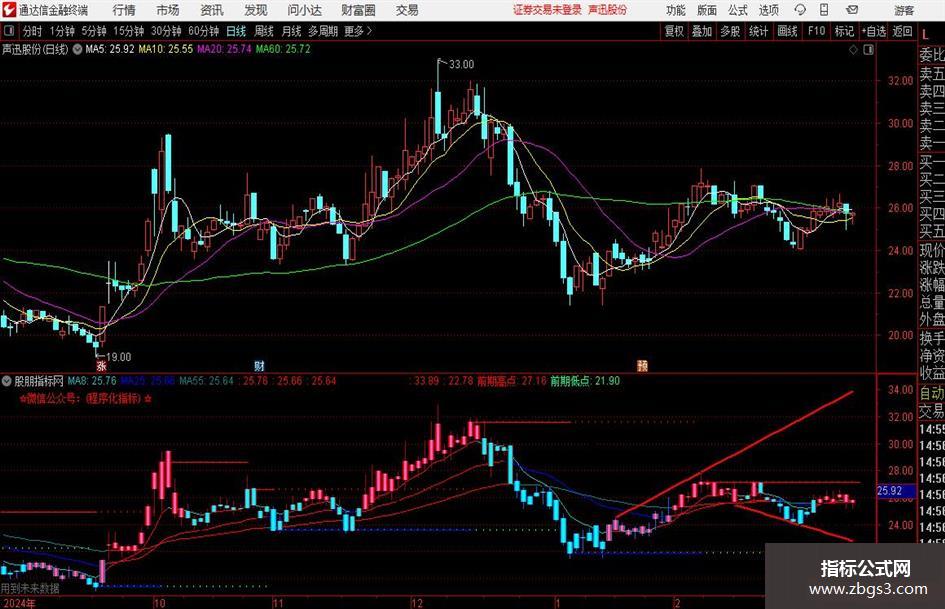Open the 问小达 menu
Screen dimensions: 945x609
(304, 10)
